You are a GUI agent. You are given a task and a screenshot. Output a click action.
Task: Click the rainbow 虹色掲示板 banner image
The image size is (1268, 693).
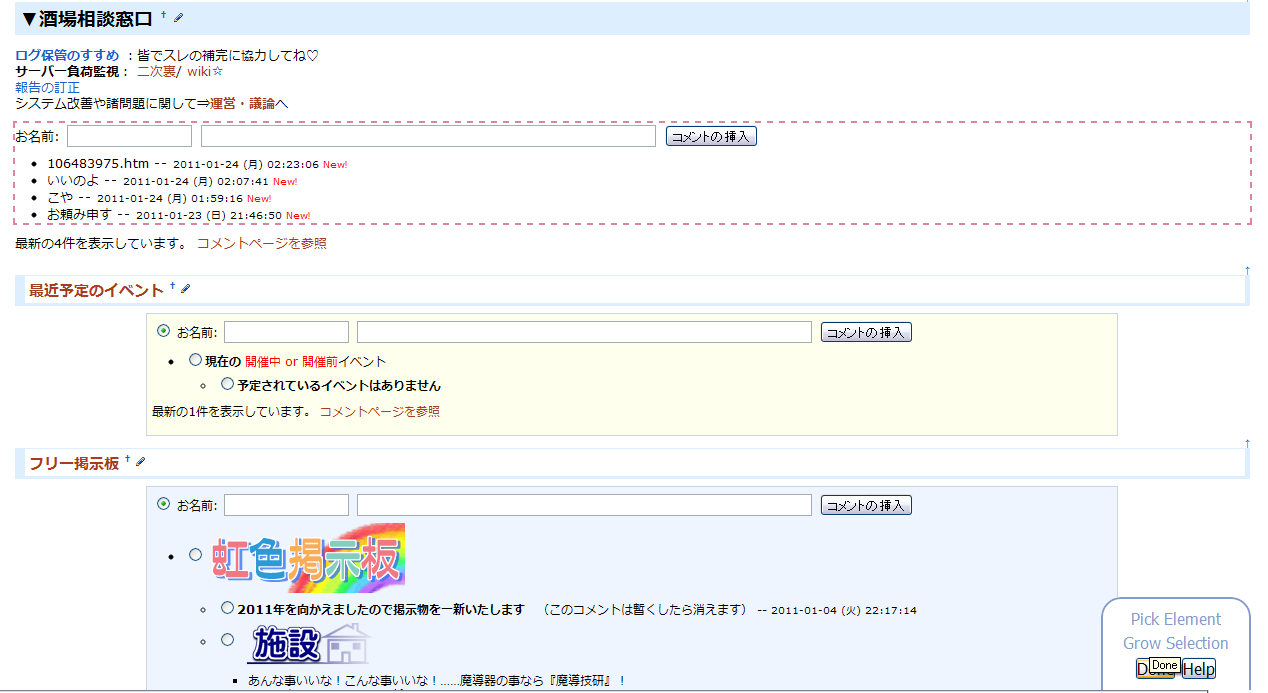point(309,558)
